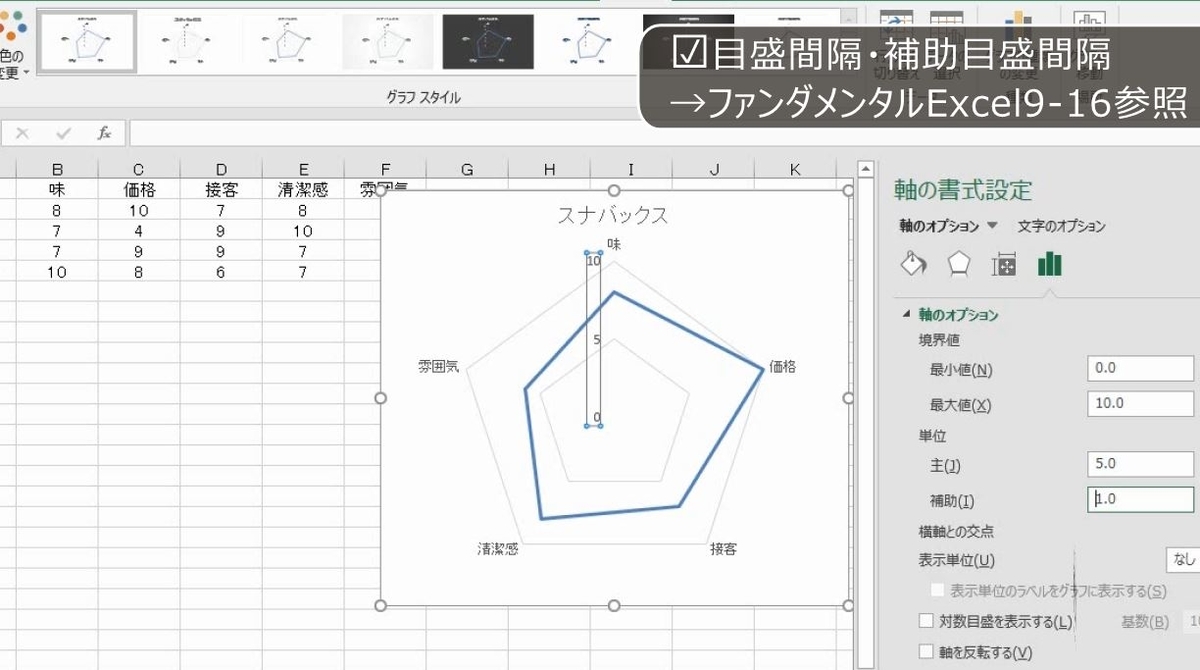This screenshot has width=1200, height=670.
Task: Select column E header
Action: click(303, 169)
